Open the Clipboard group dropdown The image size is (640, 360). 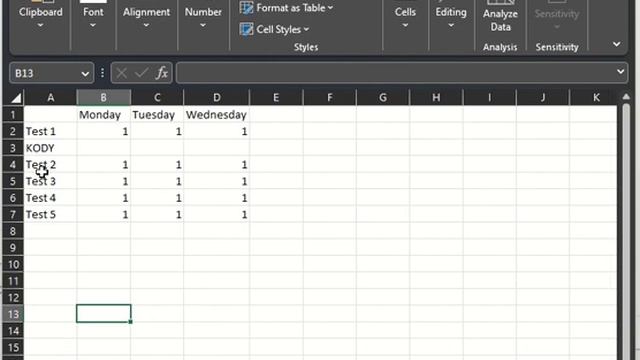[x=40, y=17]
